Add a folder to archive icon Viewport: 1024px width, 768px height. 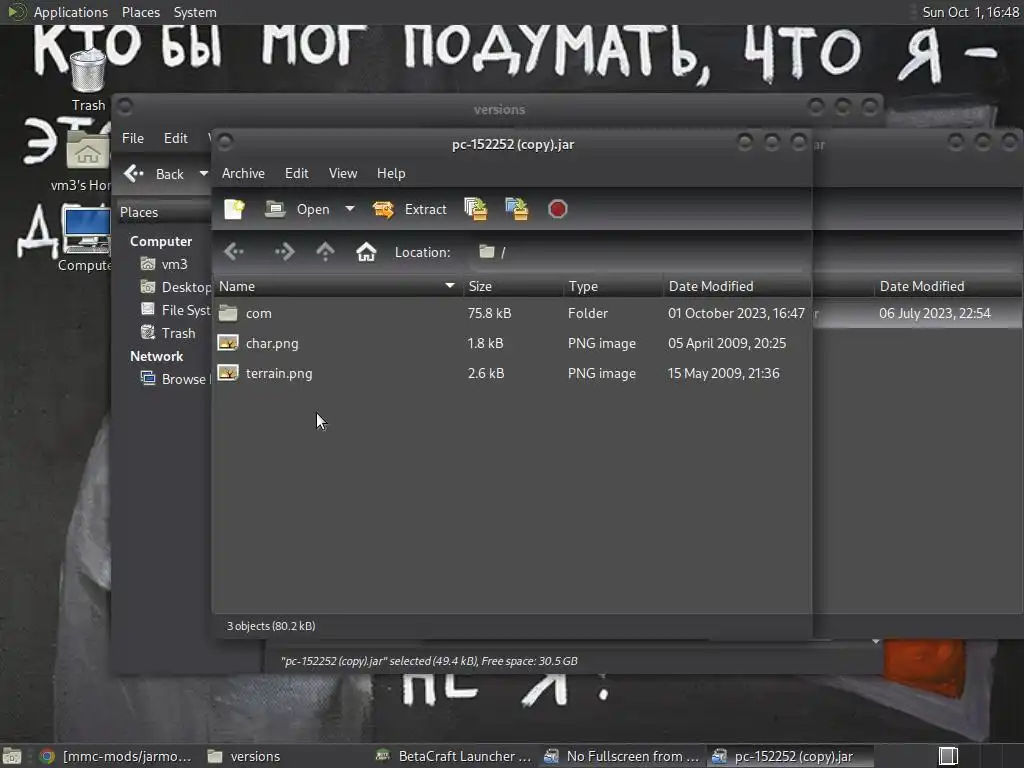517,209
